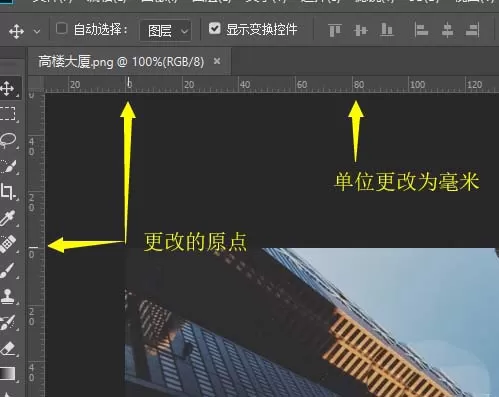Uncheck the 显示变换控件 checkbox
The height and width of the screenshot is (397, 499).
pos(215,28)
